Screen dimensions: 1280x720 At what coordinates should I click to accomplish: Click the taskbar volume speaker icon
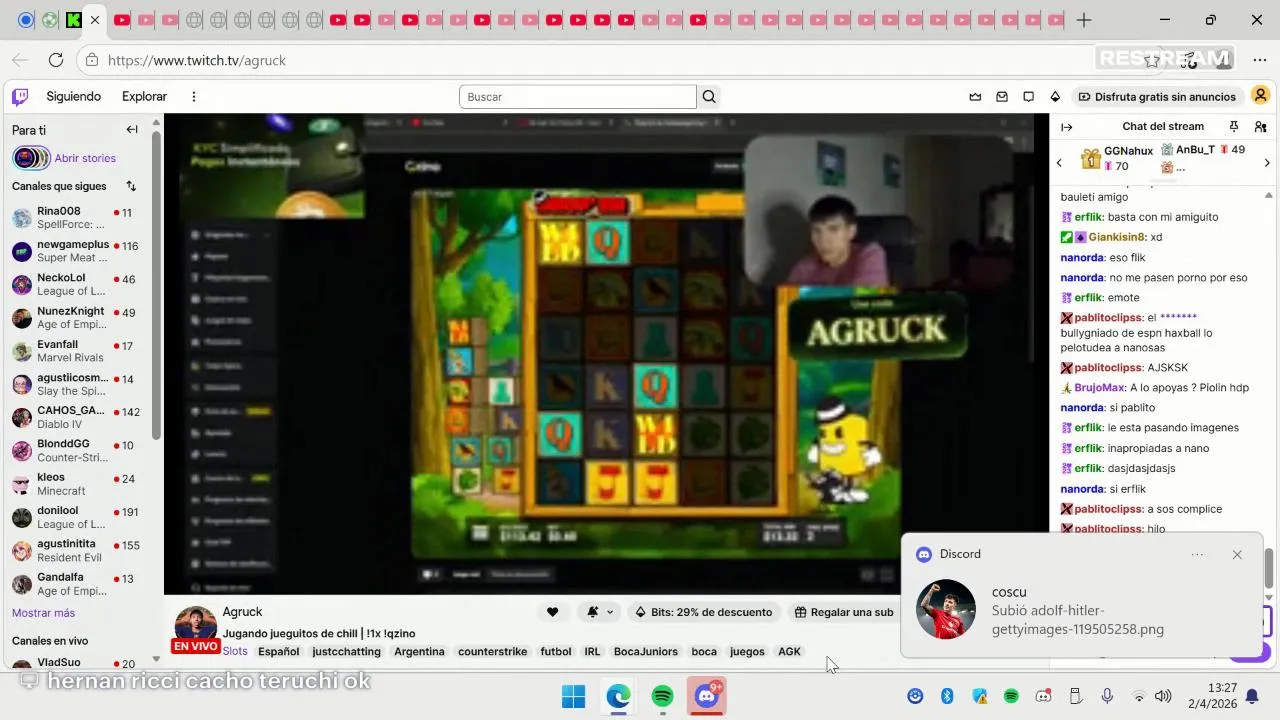click(1163, 696)
